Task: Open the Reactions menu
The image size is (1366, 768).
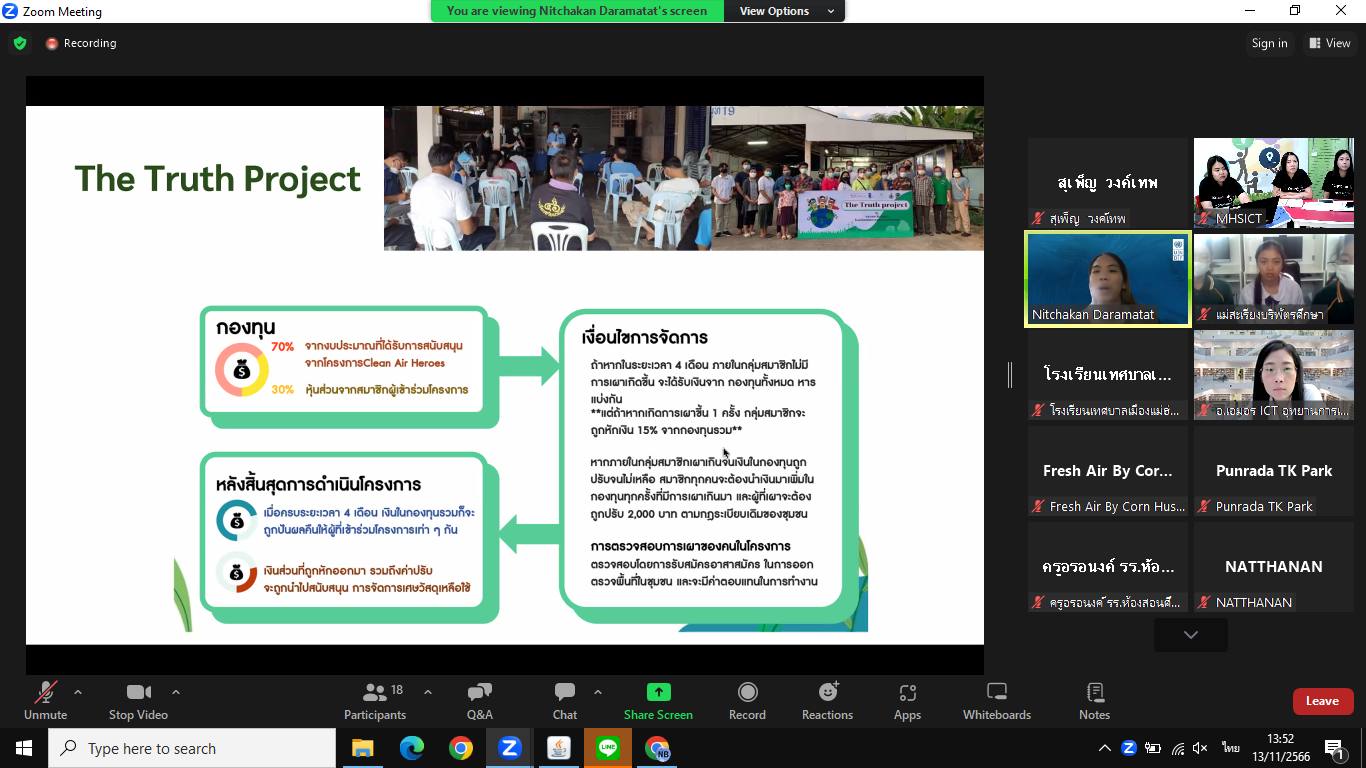Action: 827,701
